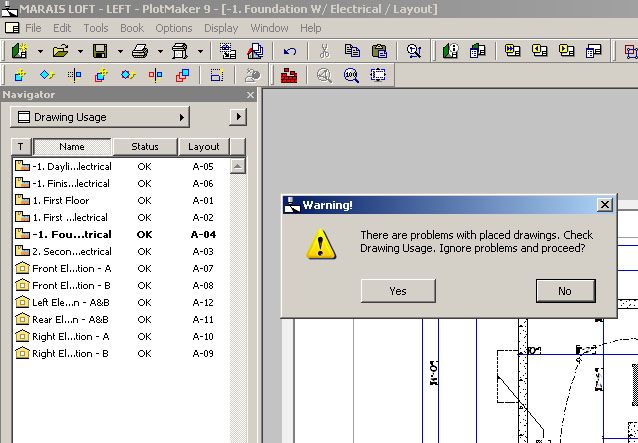Image resolution: width=638 pixels, height=443 pixels.
Task: Open the dropdown arrow beside Save icon
Action: (x=120, y=52)
